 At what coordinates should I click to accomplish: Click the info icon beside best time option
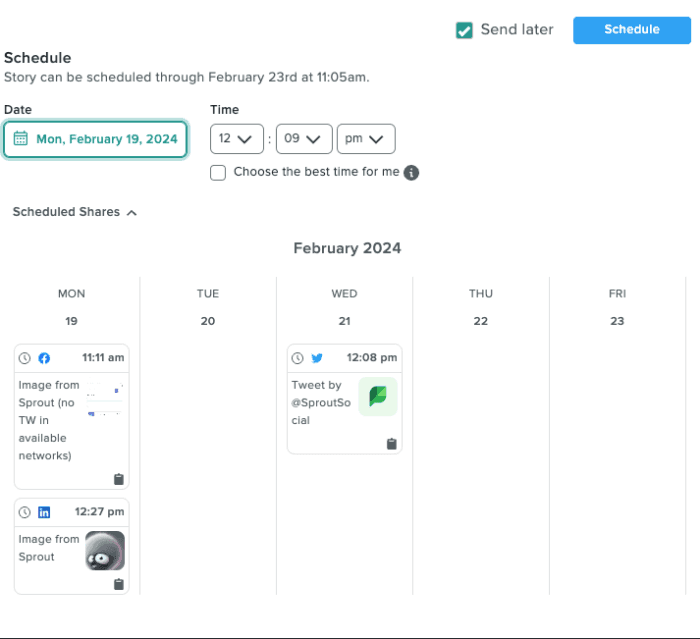[411, 172]
